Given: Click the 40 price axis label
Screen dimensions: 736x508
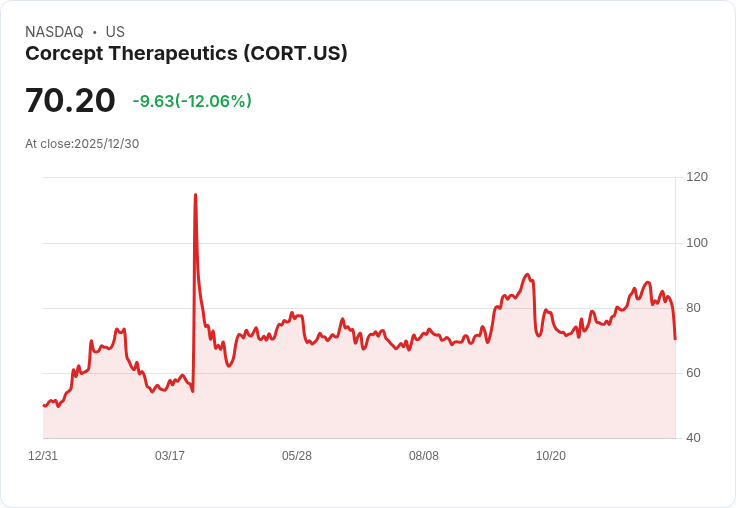Looking at the screenshot, I should (693, 438).
